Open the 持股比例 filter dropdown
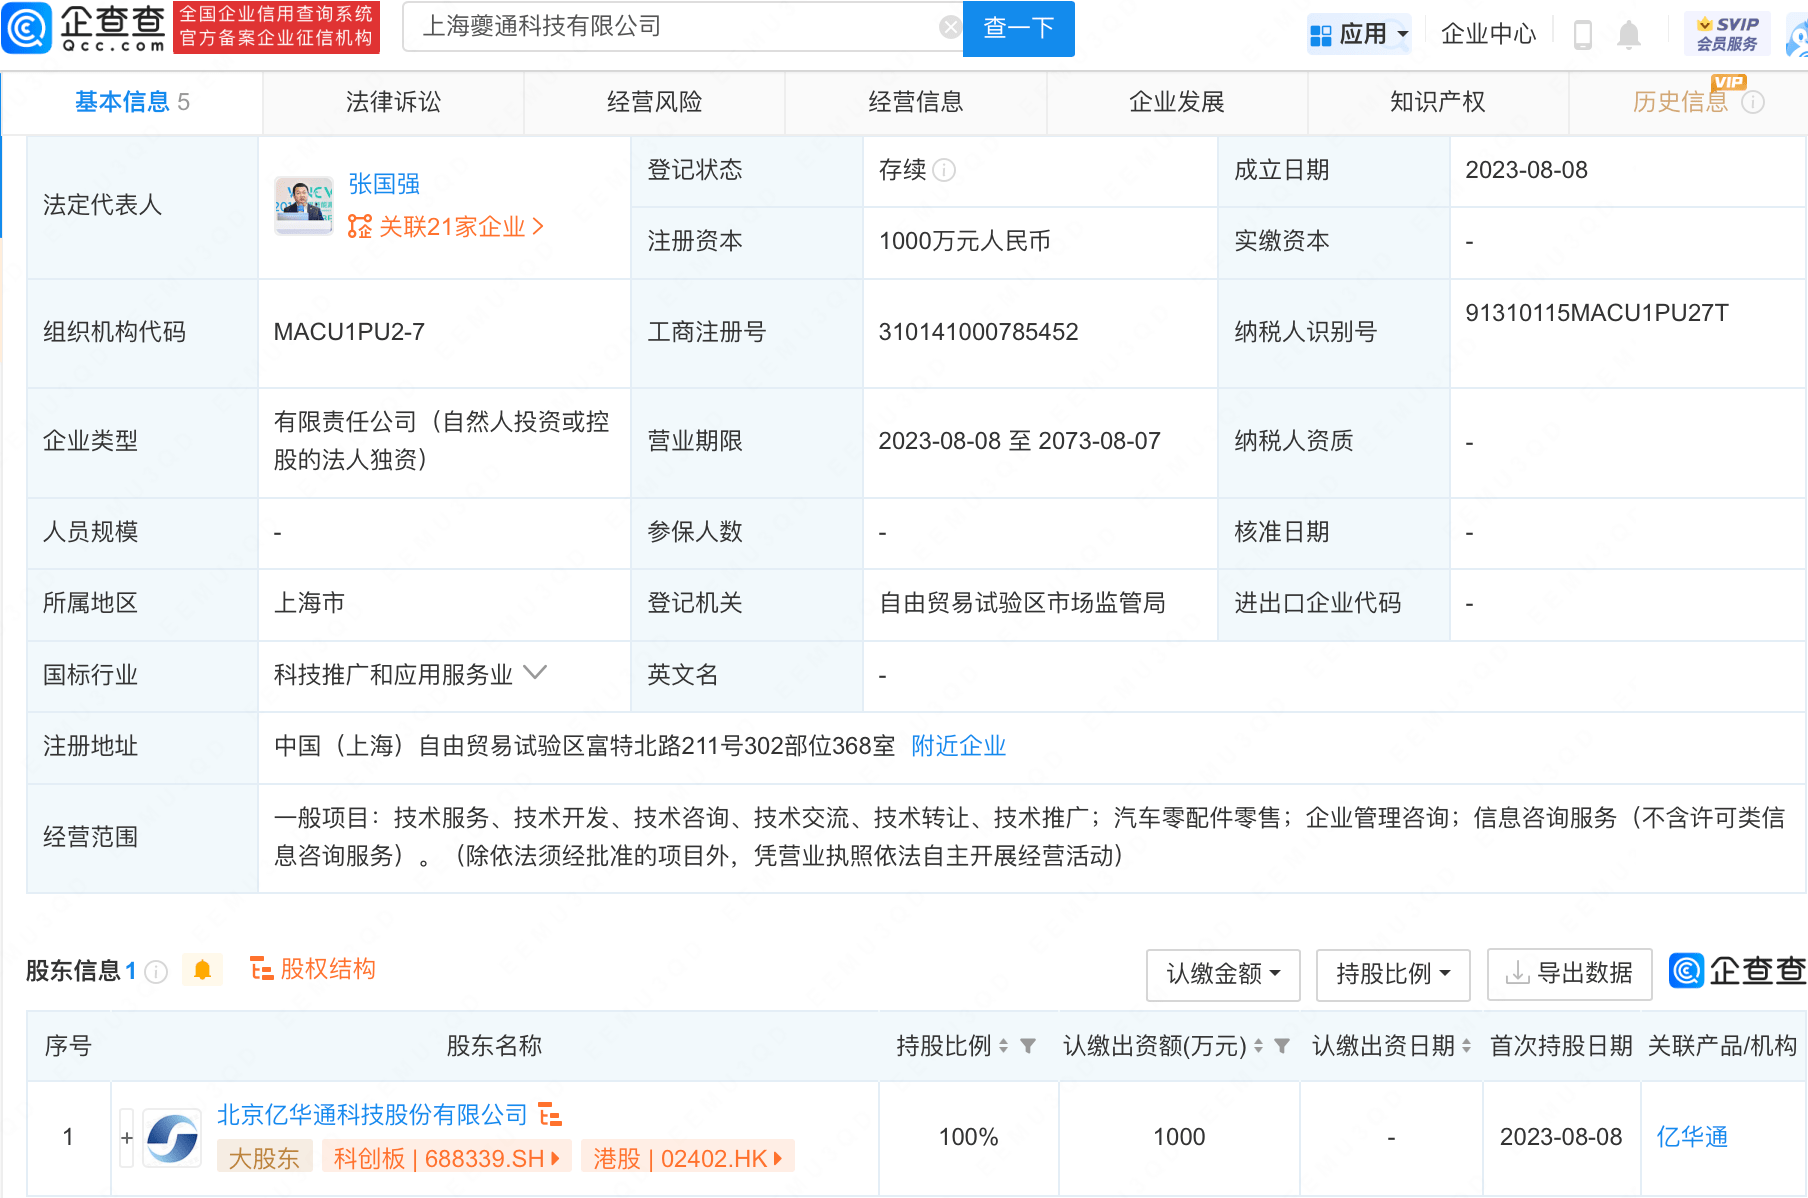1808x1198 pixels. [1392, 974]
